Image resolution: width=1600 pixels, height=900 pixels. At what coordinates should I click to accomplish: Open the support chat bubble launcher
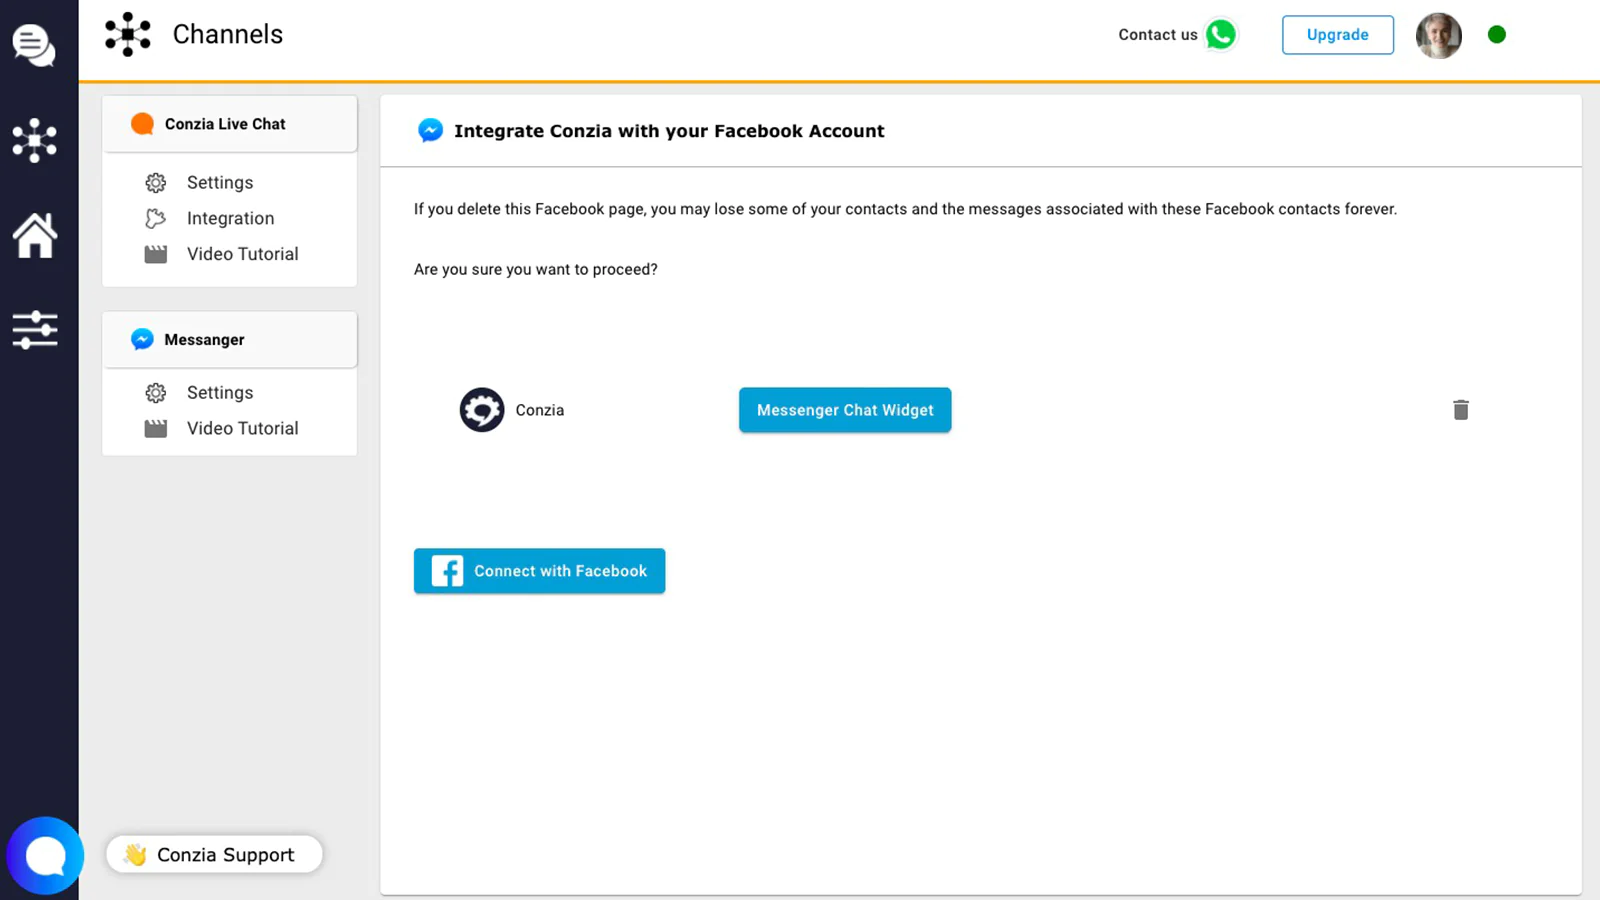[45, 856]
